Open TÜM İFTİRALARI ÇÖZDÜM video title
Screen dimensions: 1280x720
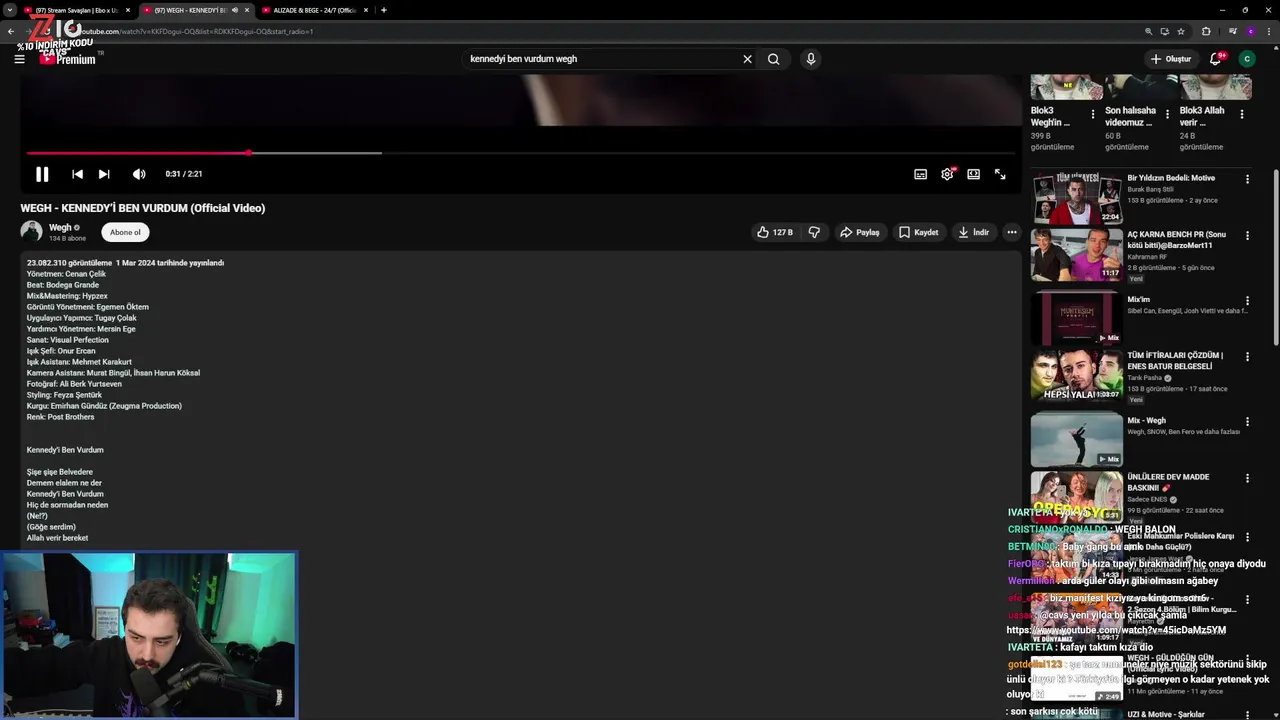coord(1176,361)
